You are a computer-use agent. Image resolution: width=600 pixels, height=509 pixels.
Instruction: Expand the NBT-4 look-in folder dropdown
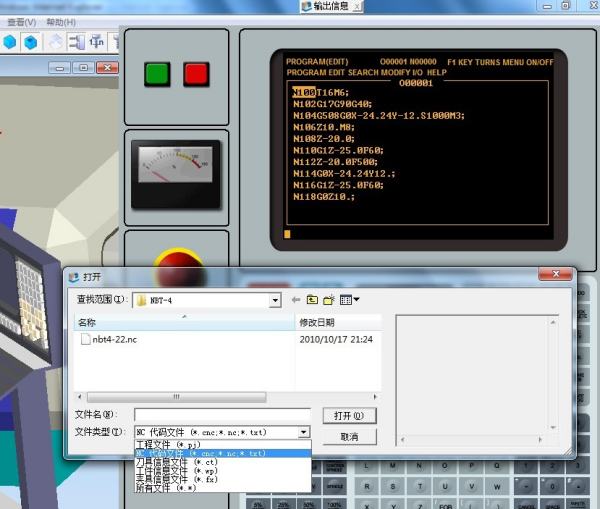[x=274, y=300]
